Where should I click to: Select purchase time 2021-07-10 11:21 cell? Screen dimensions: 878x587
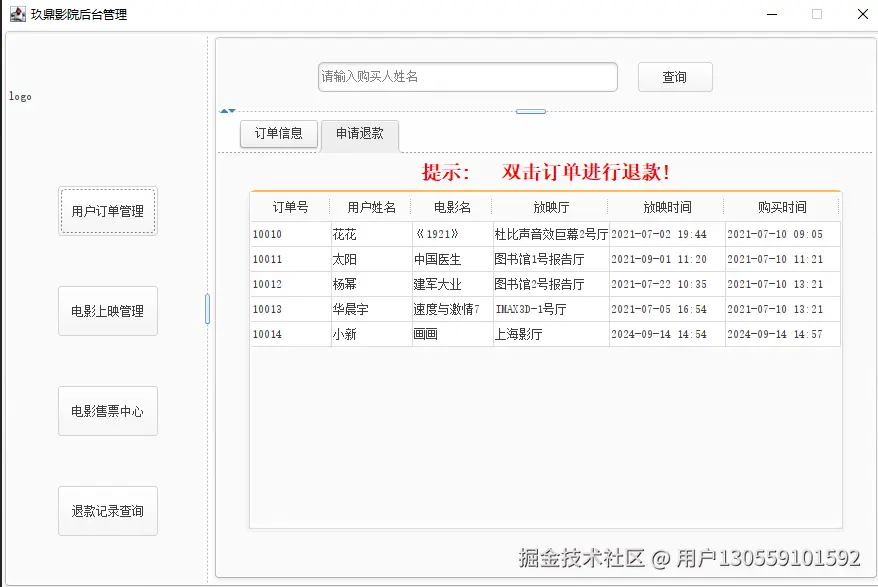pos(783,259)
